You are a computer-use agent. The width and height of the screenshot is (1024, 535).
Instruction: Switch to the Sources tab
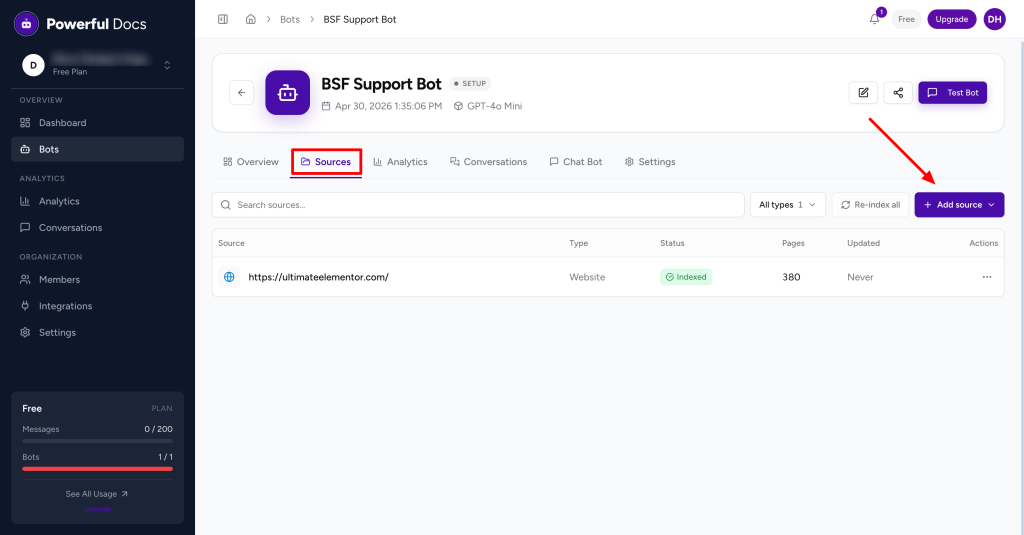pos(326,162)
